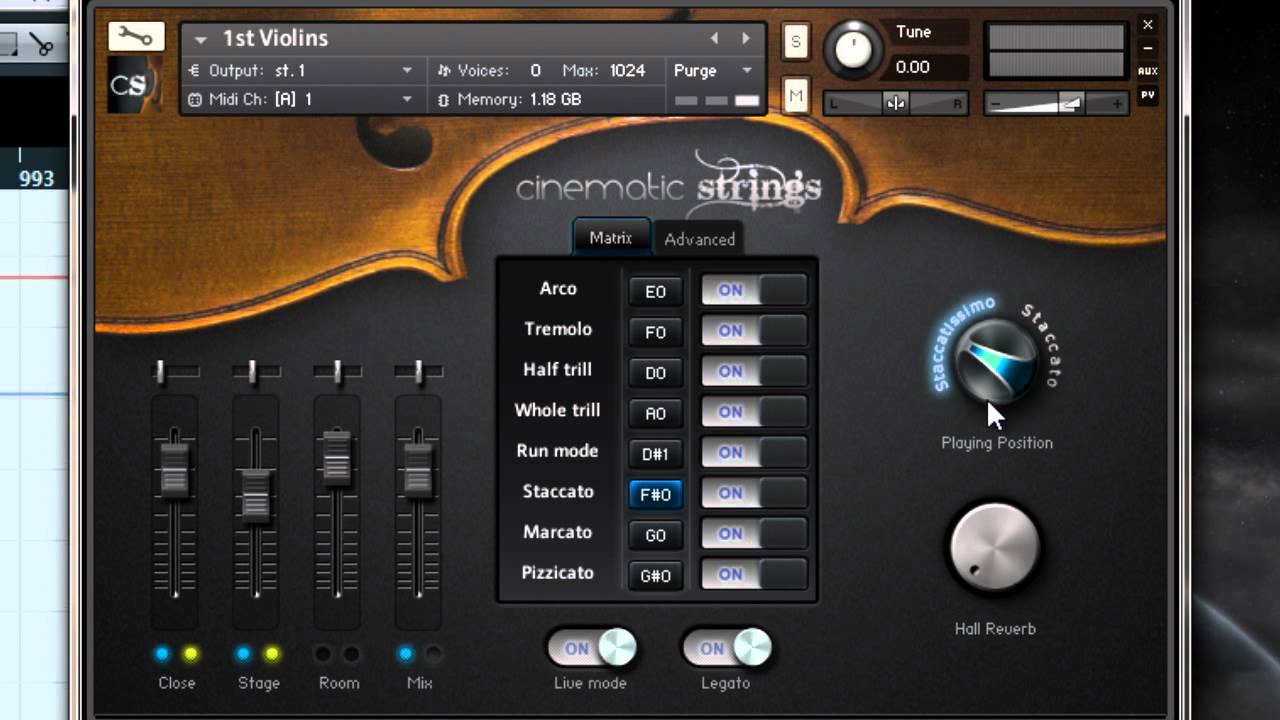Open instrument edit mode wrench icon
1280x720 pixels.
137,37
